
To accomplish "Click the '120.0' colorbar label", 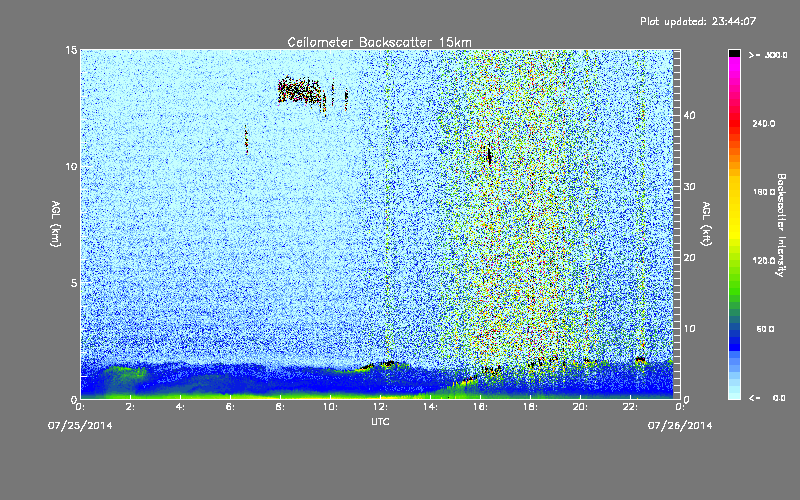I will (x=764, y=260).
